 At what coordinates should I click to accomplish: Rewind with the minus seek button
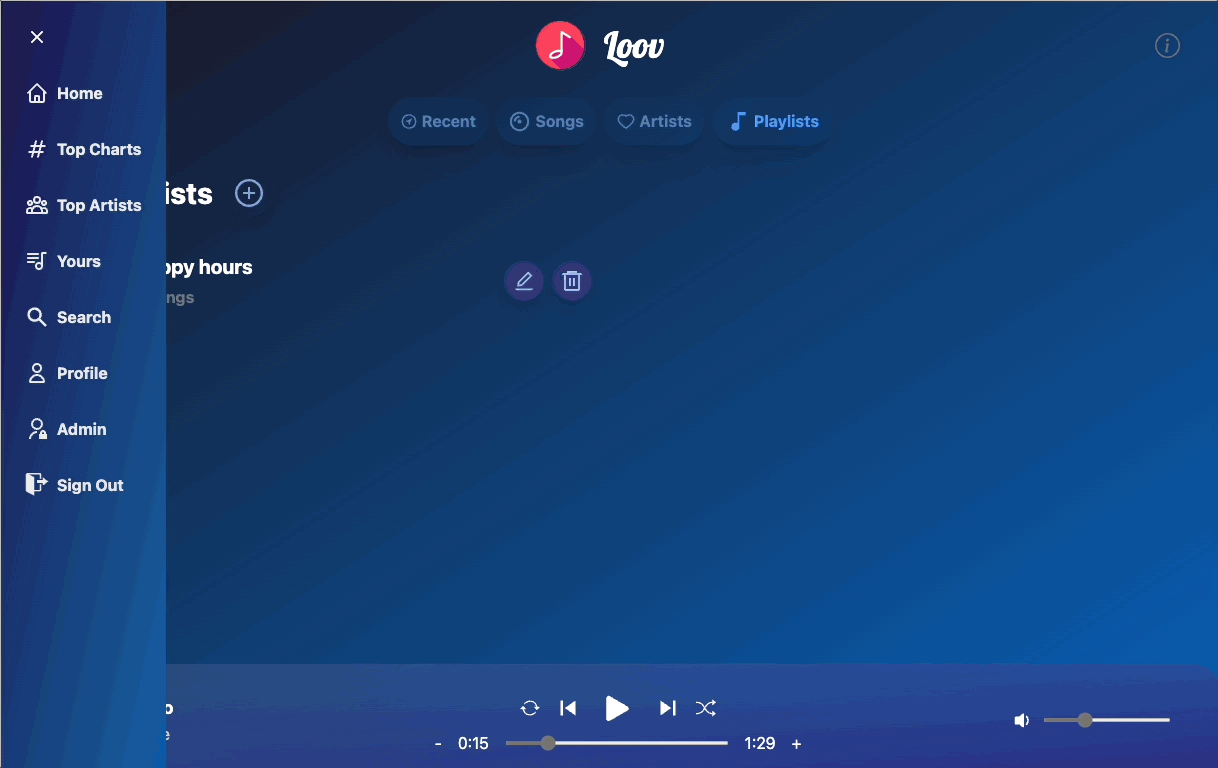438,744
